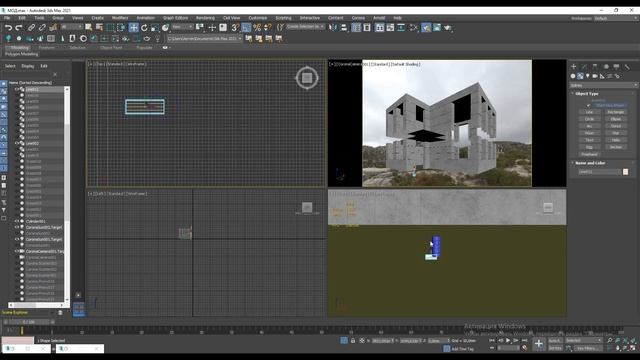The height and width of the screenshot is (360, 640).
Task: Click the Freehand shape button
Action: (x=589, y=154)
